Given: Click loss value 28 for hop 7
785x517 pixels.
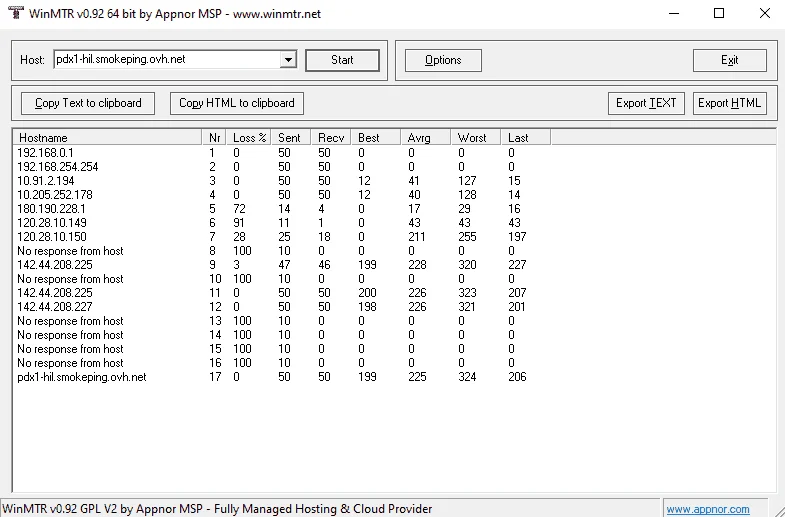Looking at the screenshot, I should [239, 237].
